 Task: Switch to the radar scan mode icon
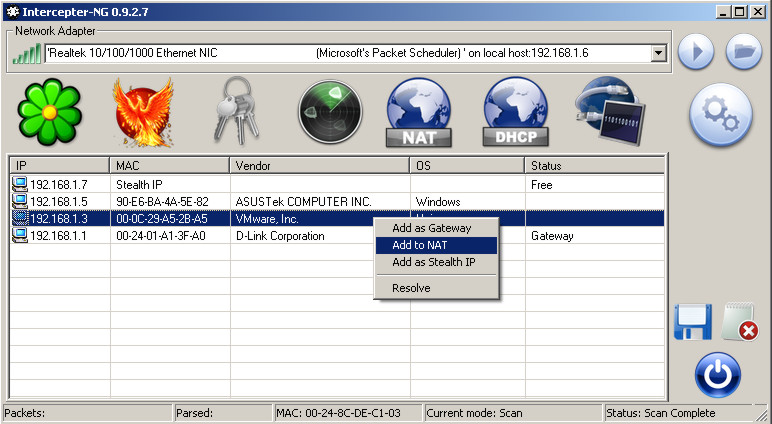[328, 113]
